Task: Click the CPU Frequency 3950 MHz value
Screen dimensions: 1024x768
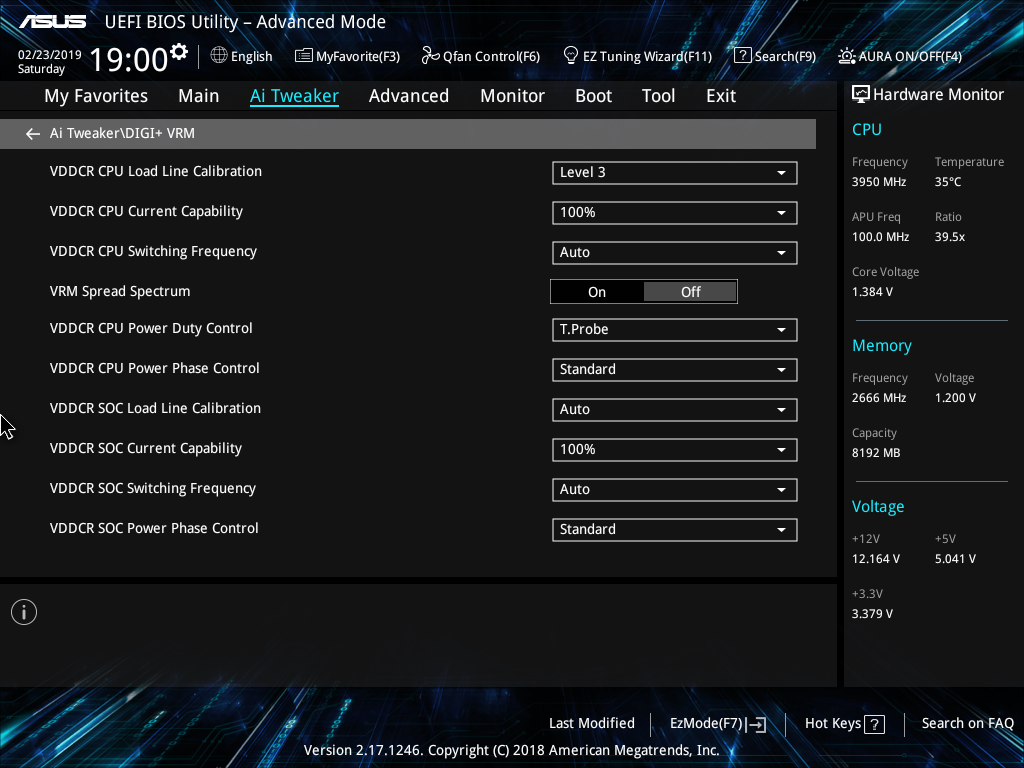Action: tap(879, 182)
